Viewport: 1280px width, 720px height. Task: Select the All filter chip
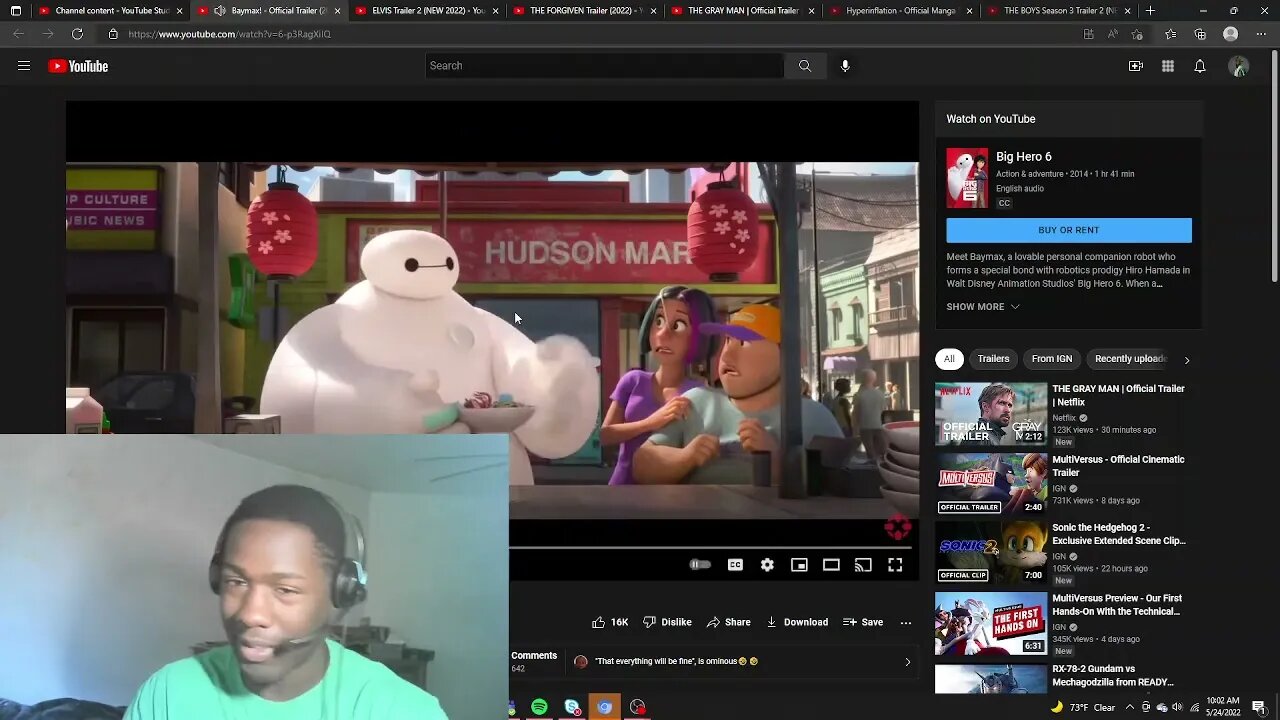tap(949, 359)
